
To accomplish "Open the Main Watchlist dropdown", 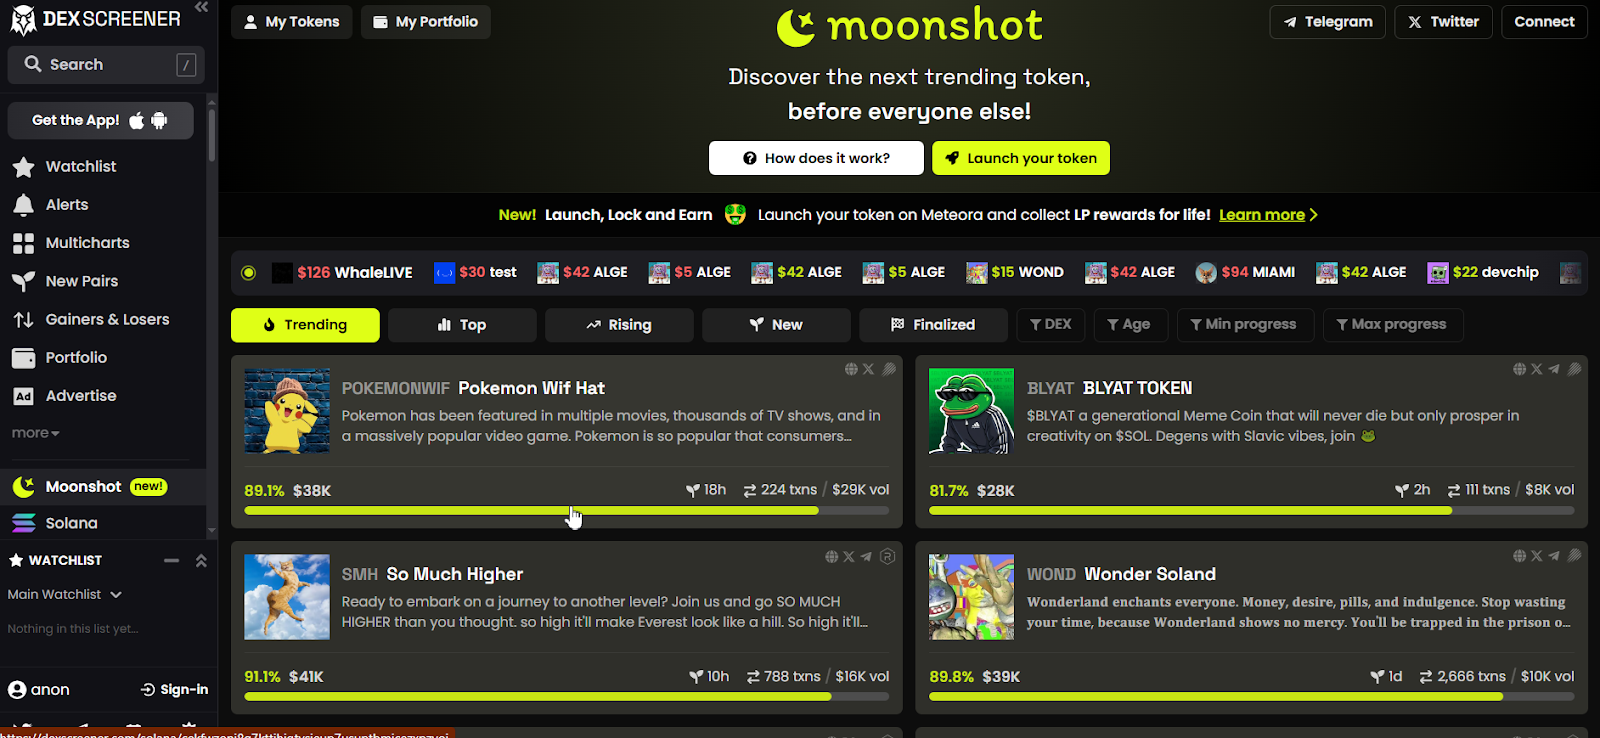I will 65,594.
